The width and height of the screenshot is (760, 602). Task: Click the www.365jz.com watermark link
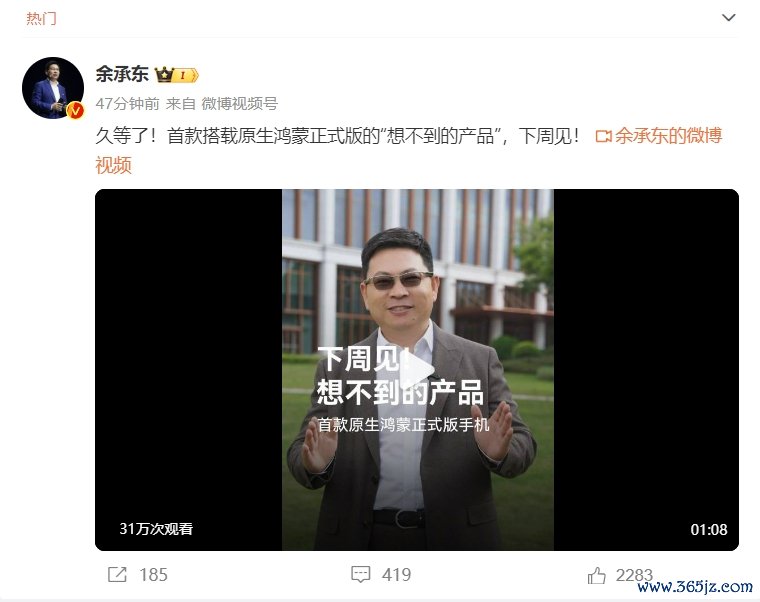695,587
